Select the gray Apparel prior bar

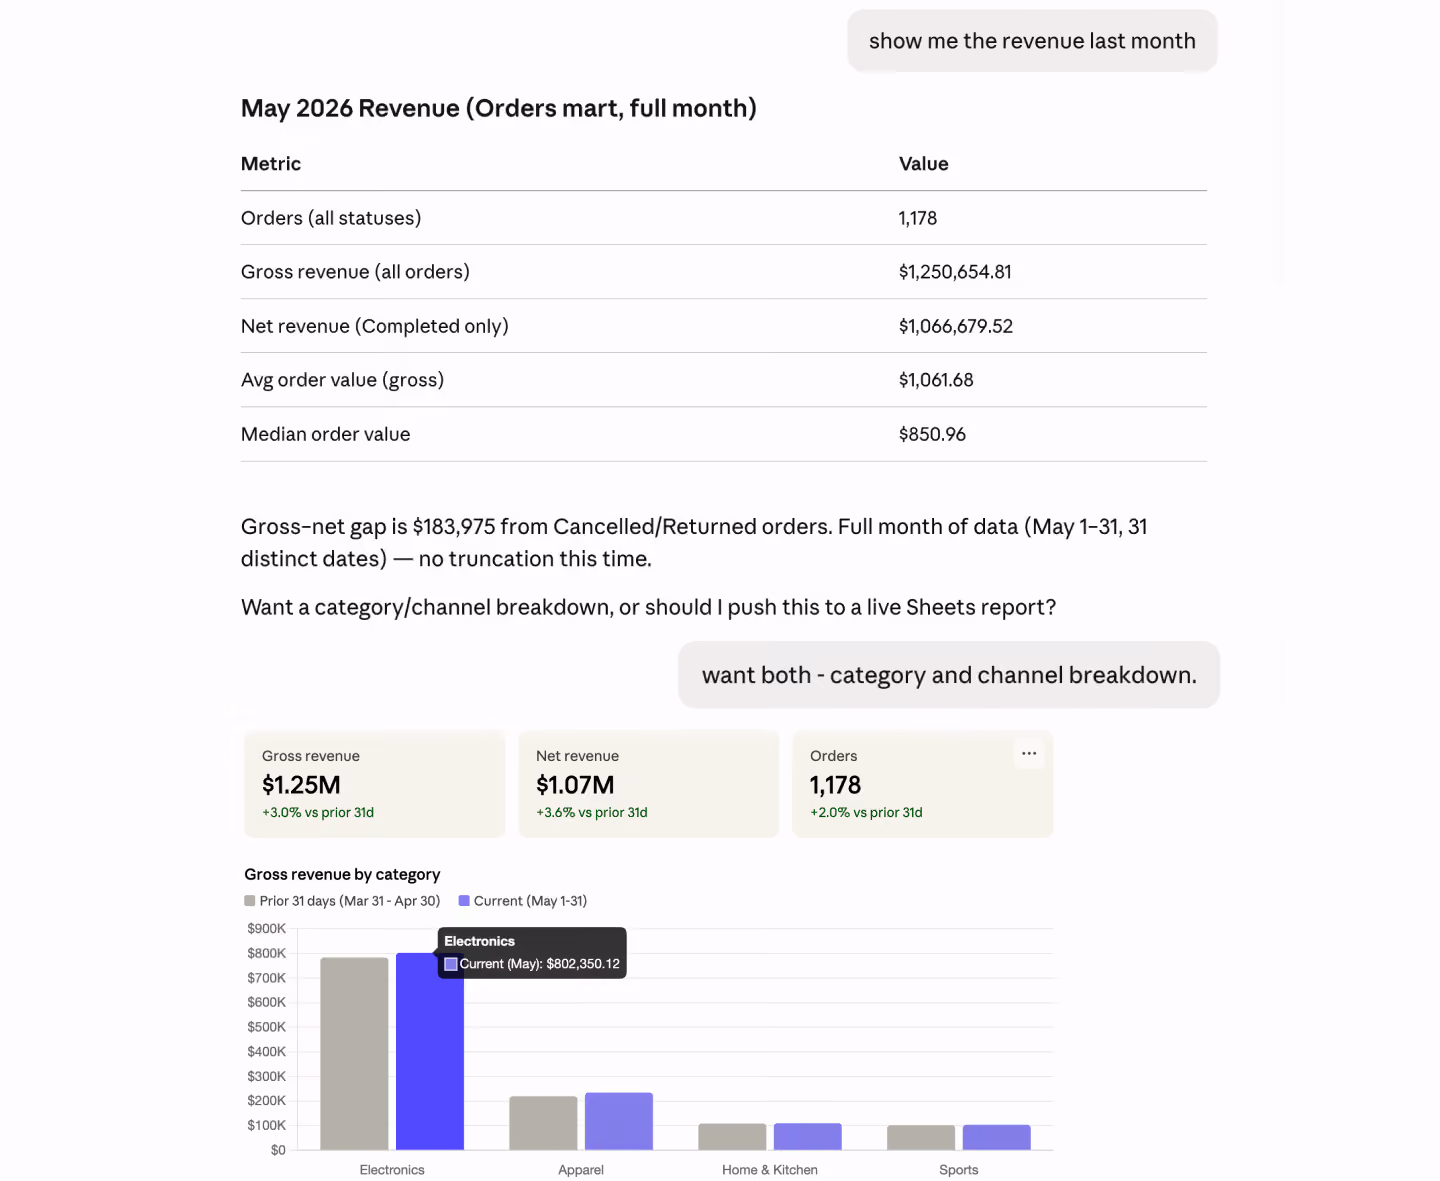(x=543, y=1123)
